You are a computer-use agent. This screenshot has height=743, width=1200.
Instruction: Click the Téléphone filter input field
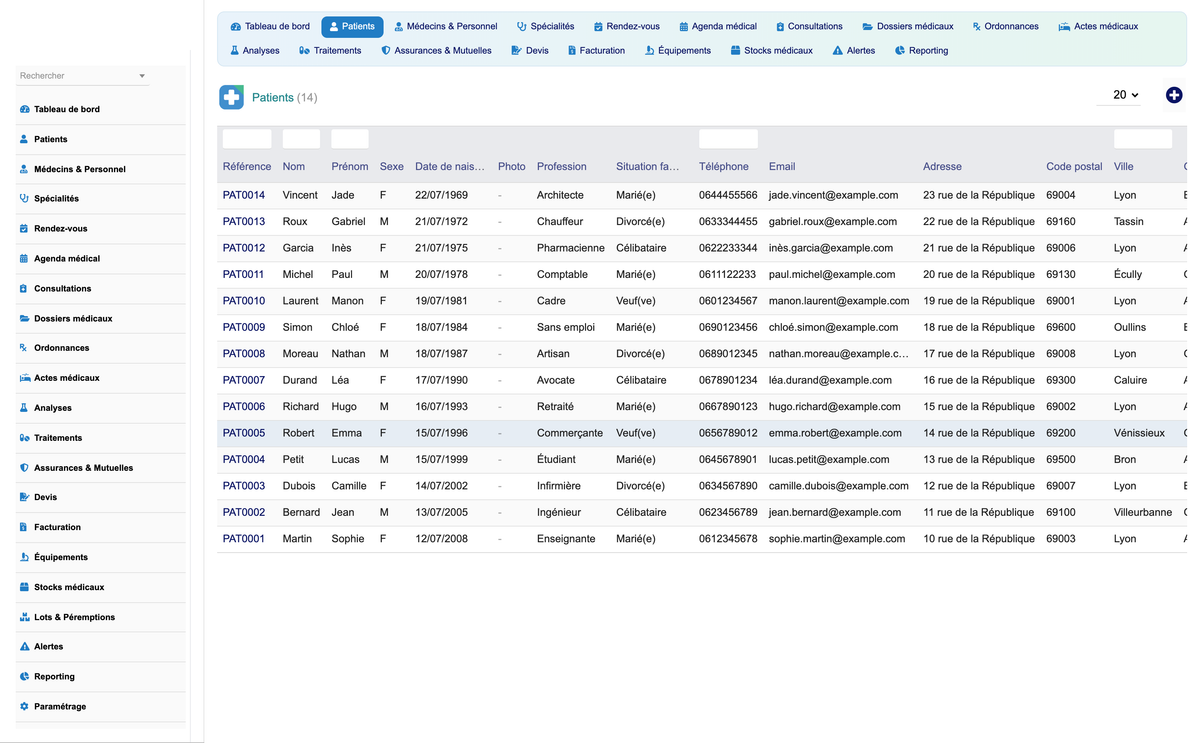click(x=728, y=139)
